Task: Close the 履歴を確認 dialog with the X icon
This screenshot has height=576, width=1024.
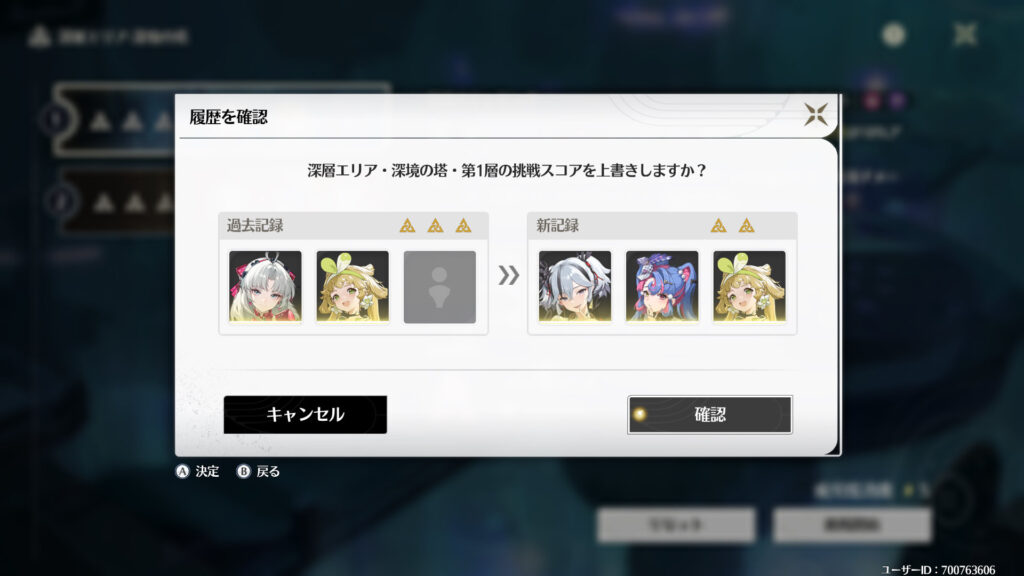Action: click(x=816, y=114)
